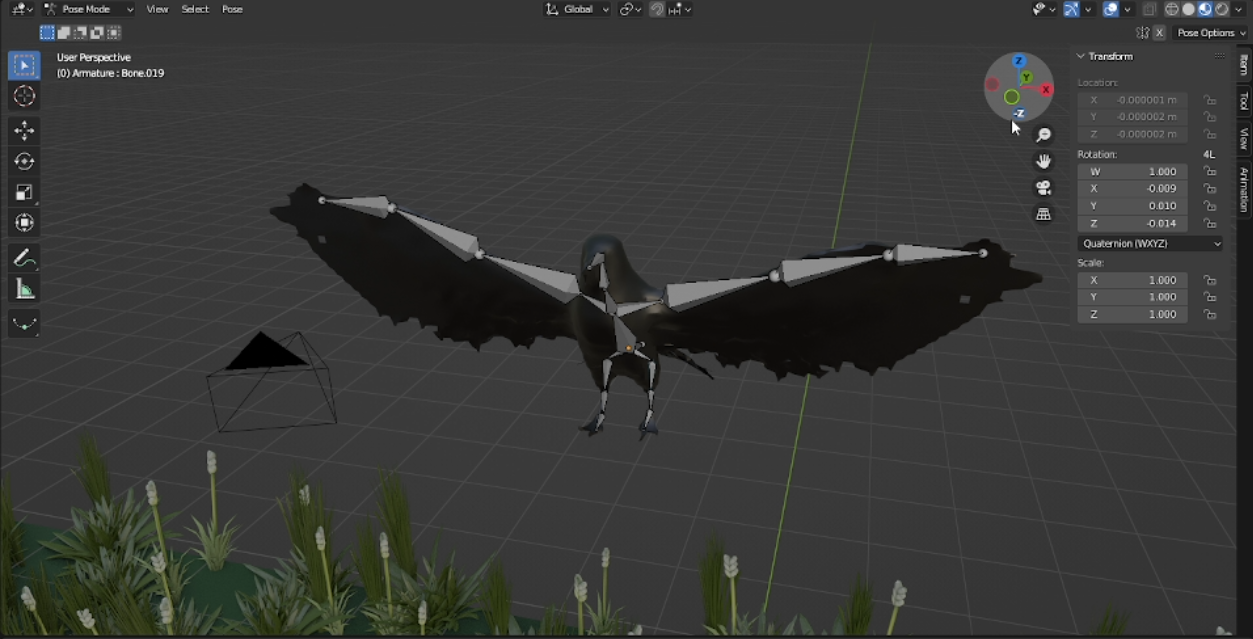1253x639 pixels.
Task: Open object visibility and selectability dropdown
Action: tap(1044, 9)
